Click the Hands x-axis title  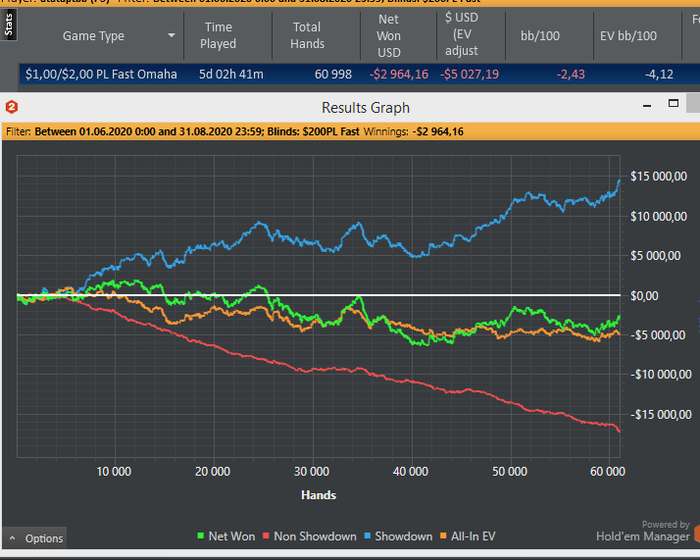click(x=318, y=495)
